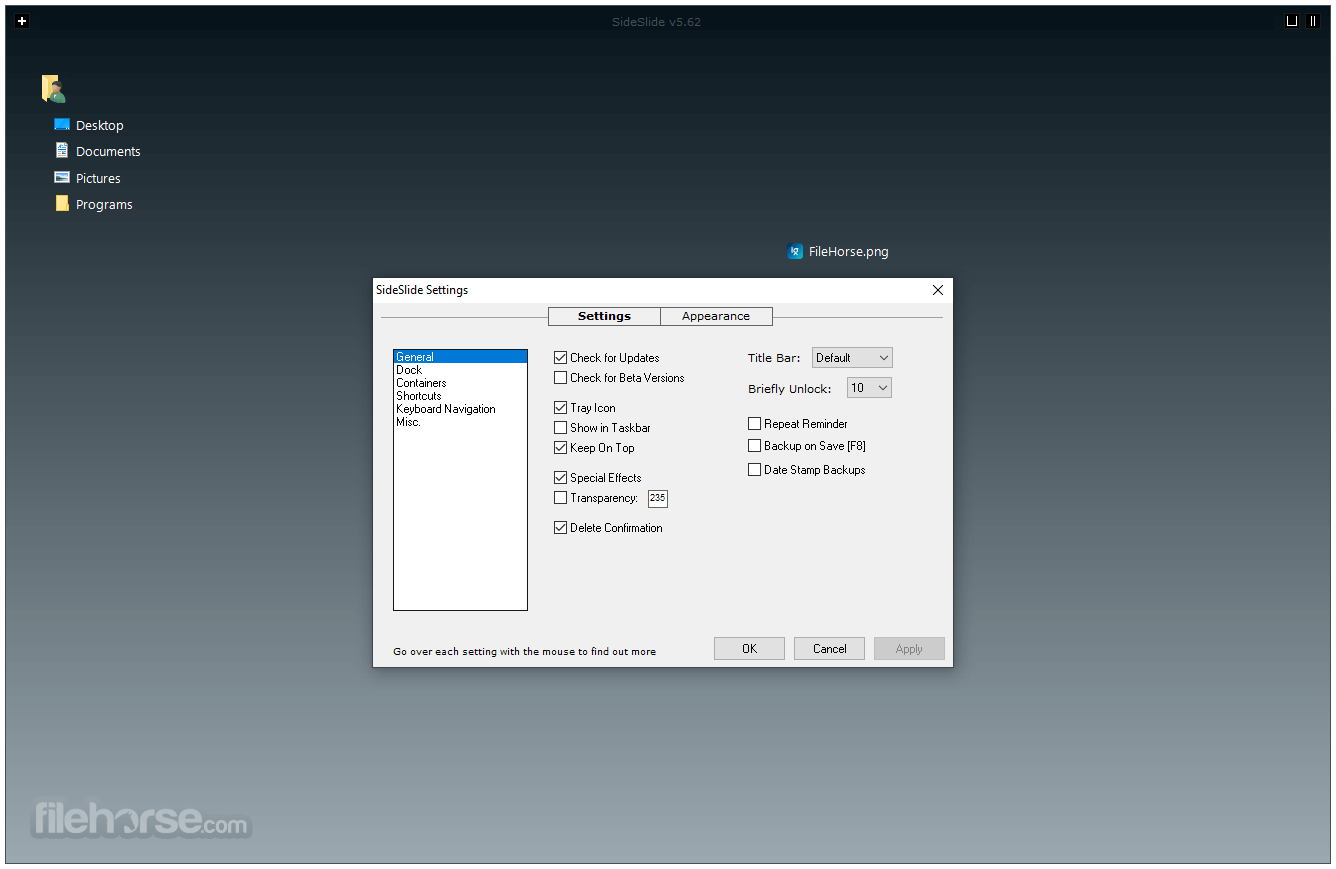The height and width of the screenshot is (869, 1336).
Task: Open the Programs folder shortcut
Action: click(x=93, y=204)
